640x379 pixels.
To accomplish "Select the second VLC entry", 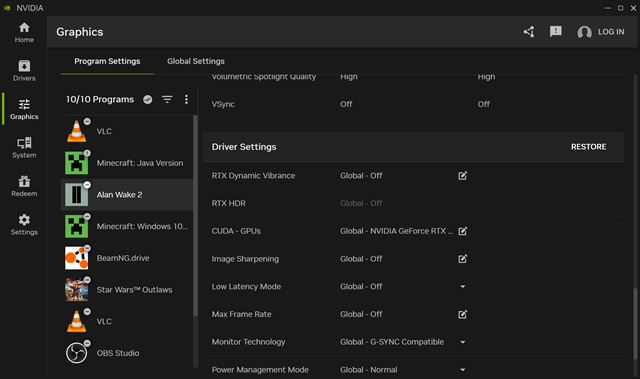I will (127, 321).
